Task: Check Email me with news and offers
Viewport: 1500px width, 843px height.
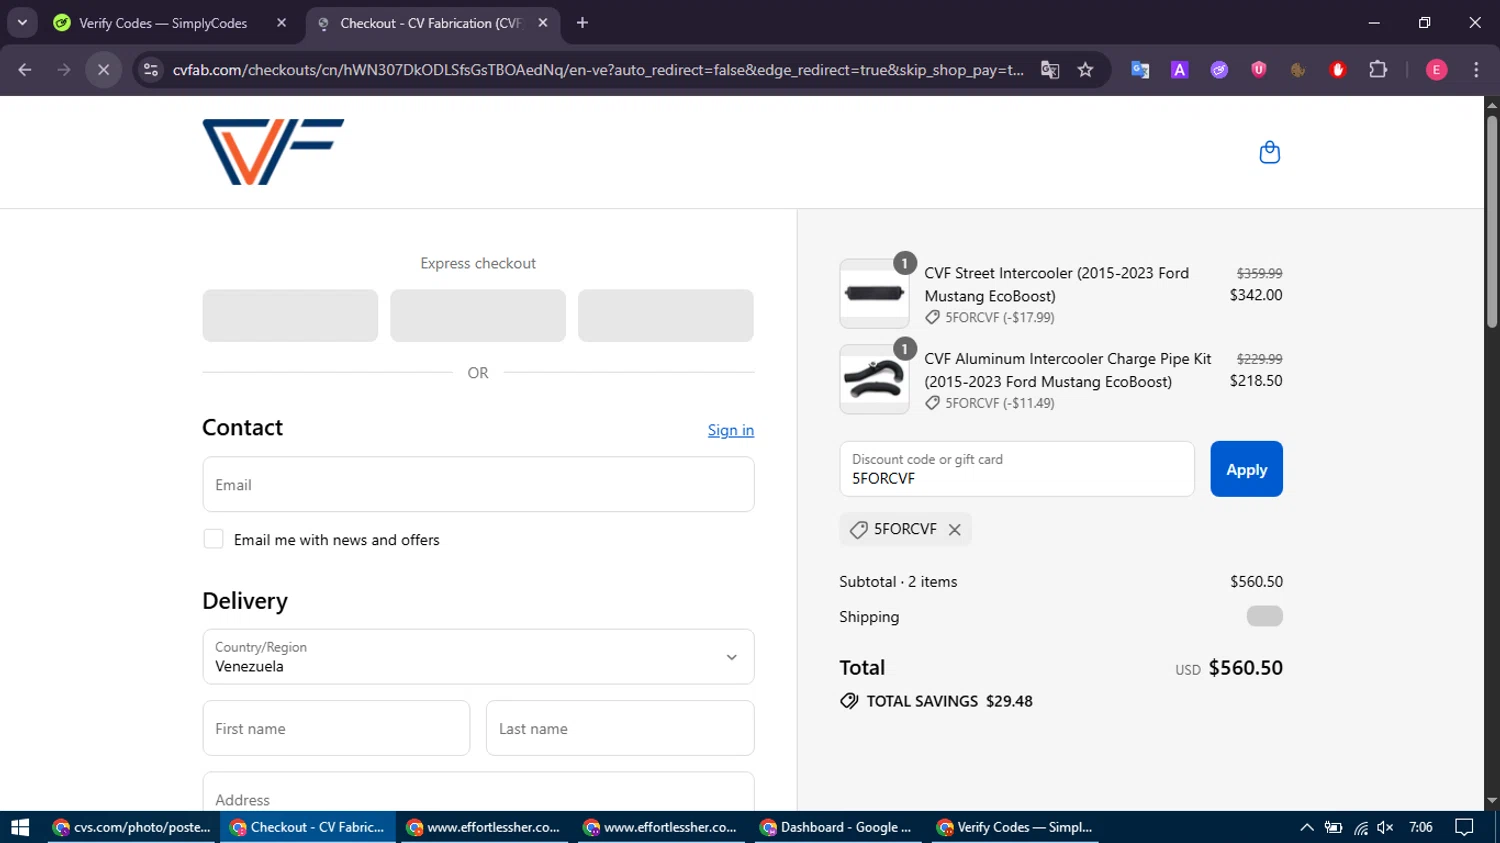Action: [213, 539]
